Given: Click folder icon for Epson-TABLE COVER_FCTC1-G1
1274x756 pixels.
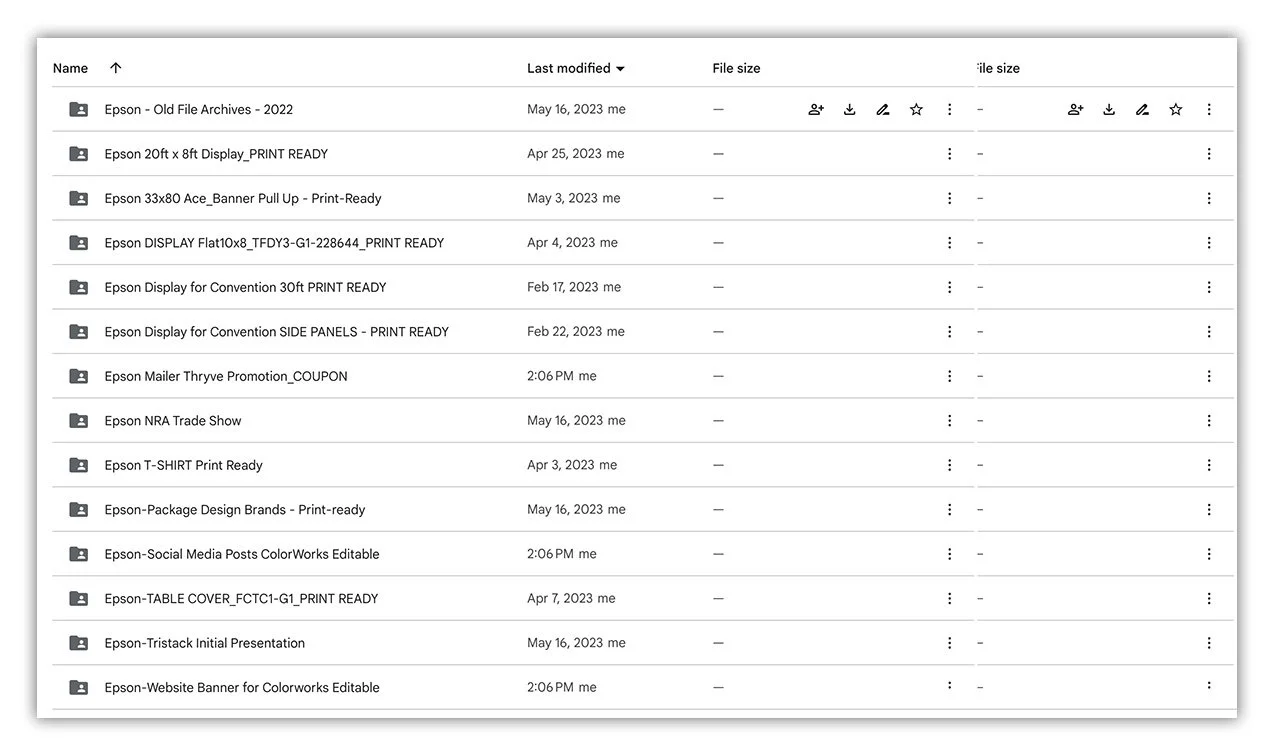Looking at the screenshot, I should [x=78, y=599].
